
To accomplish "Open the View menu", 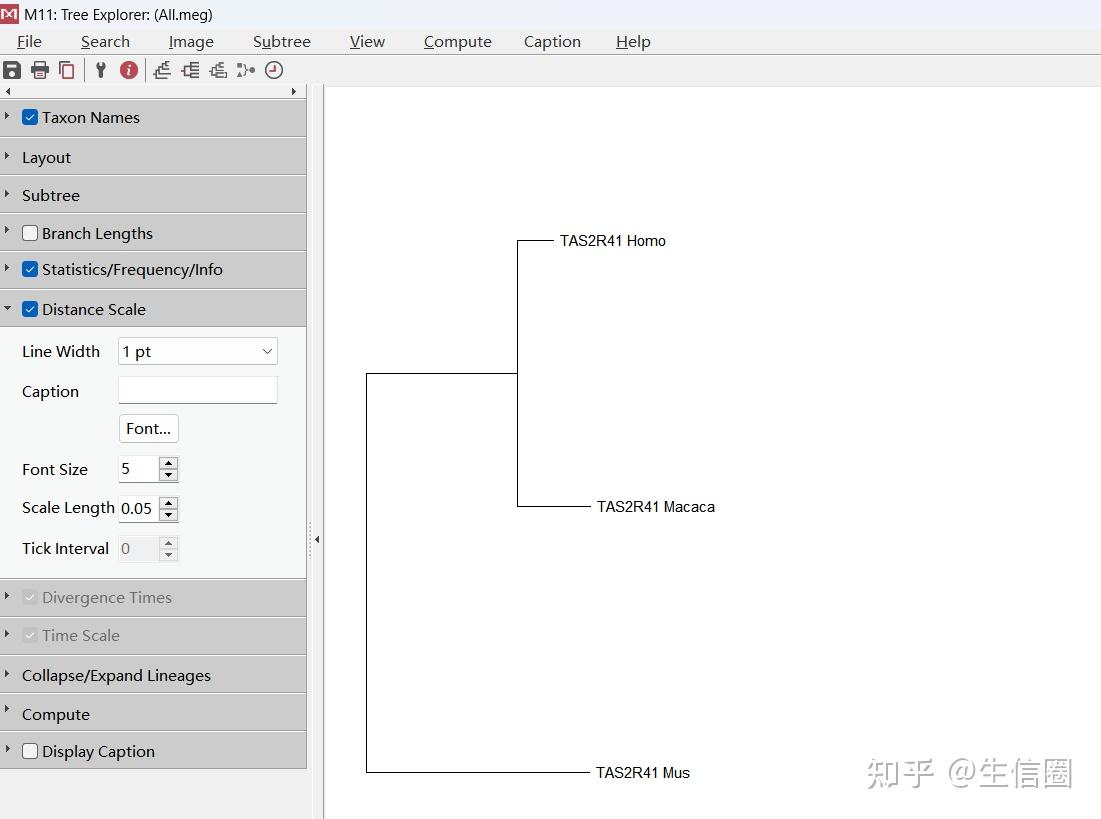I will click(x=367, y=41).
